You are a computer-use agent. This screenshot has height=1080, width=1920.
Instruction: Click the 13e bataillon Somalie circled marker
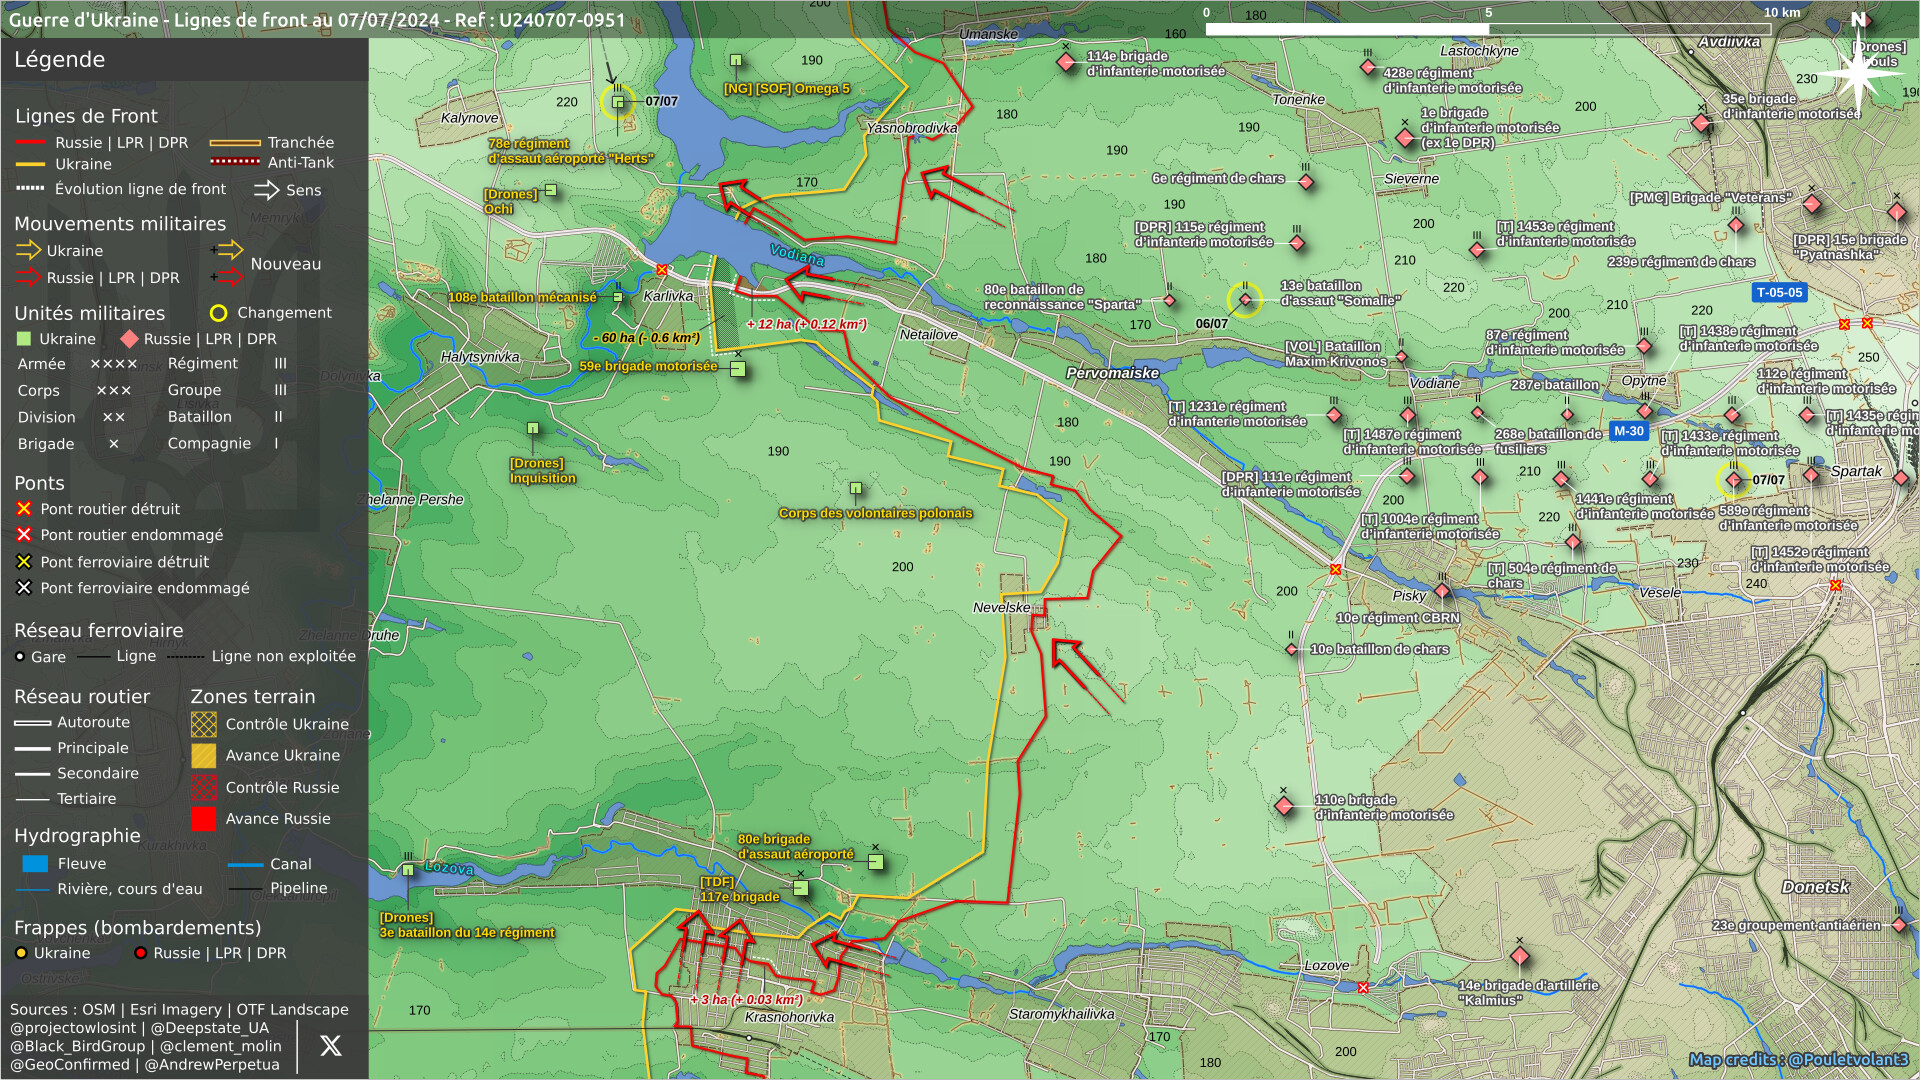(1244, 299)
